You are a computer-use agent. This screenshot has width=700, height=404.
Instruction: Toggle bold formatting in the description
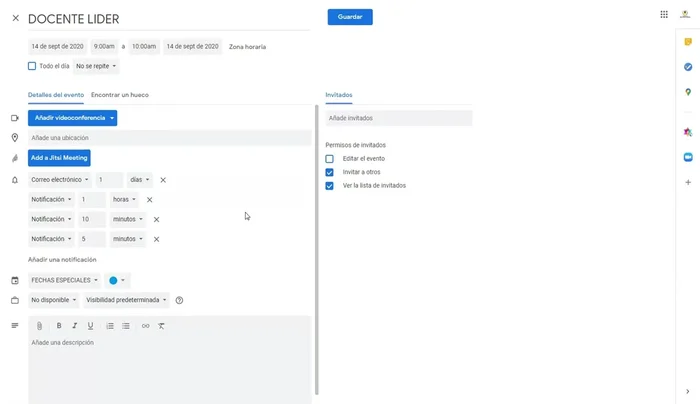[58, 326]
